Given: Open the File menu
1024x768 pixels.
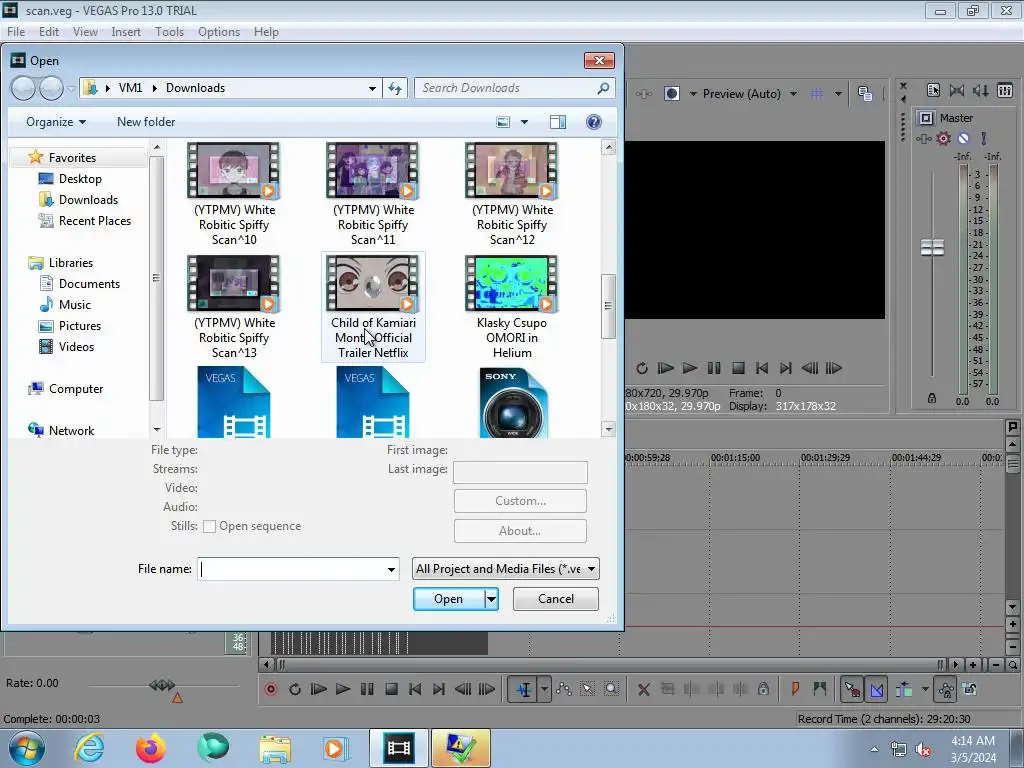Looking at the screenshot, I should [x=16, y=32].
